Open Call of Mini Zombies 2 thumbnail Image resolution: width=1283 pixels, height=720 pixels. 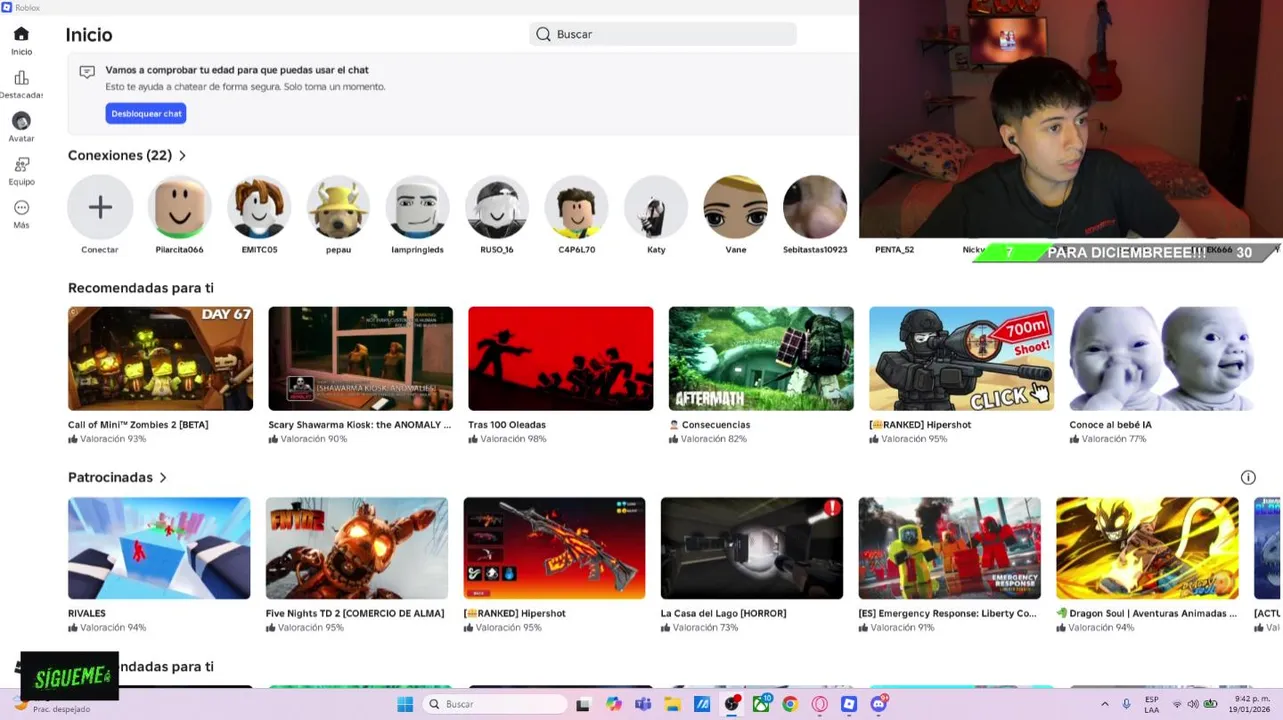pos(160,358)
